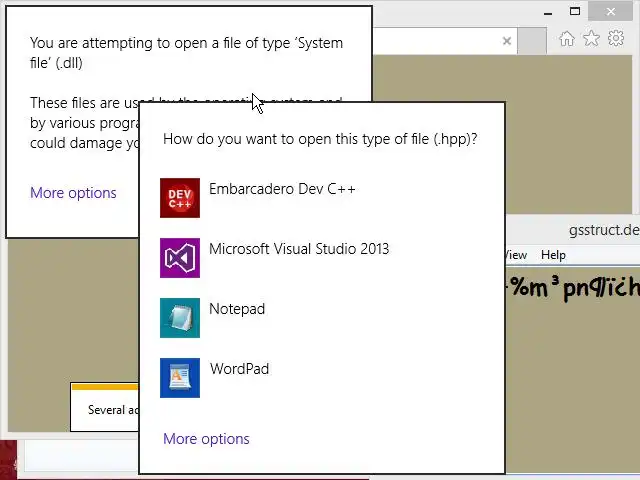Click the empty field at bottom left
Image resolution: width=640 pixels, height=480 pixels.
[x=82, y=456]
